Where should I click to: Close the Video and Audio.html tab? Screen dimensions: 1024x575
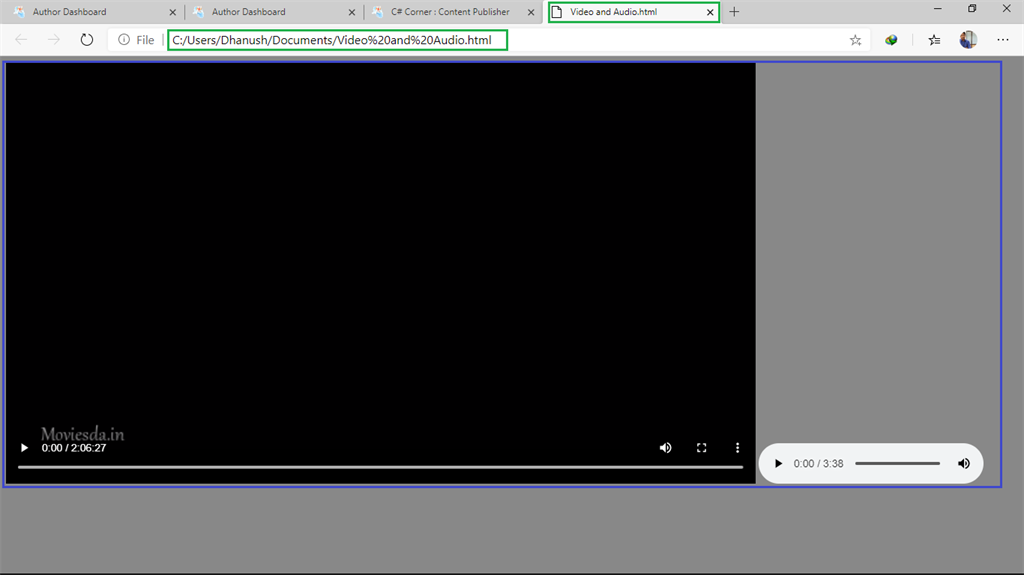(710, 12)
